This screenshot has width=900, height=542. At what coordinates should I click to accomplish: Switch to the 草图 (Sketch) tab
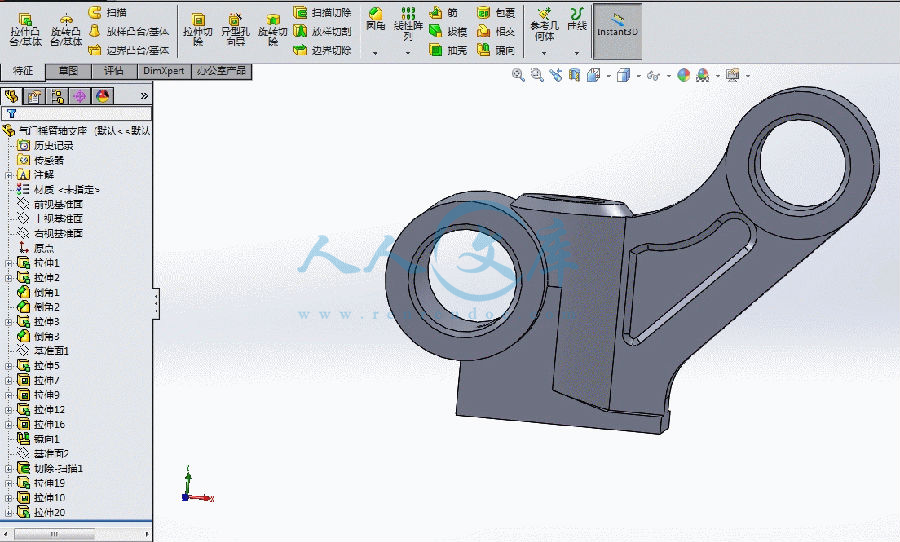tap(68, 71)
